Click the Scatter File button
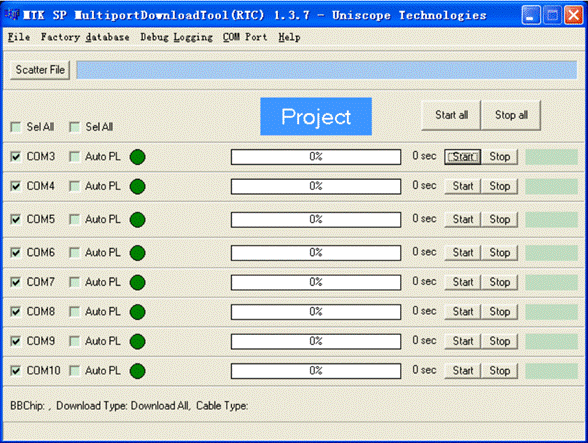The image size is (588, 443). [x=40, y=70]
